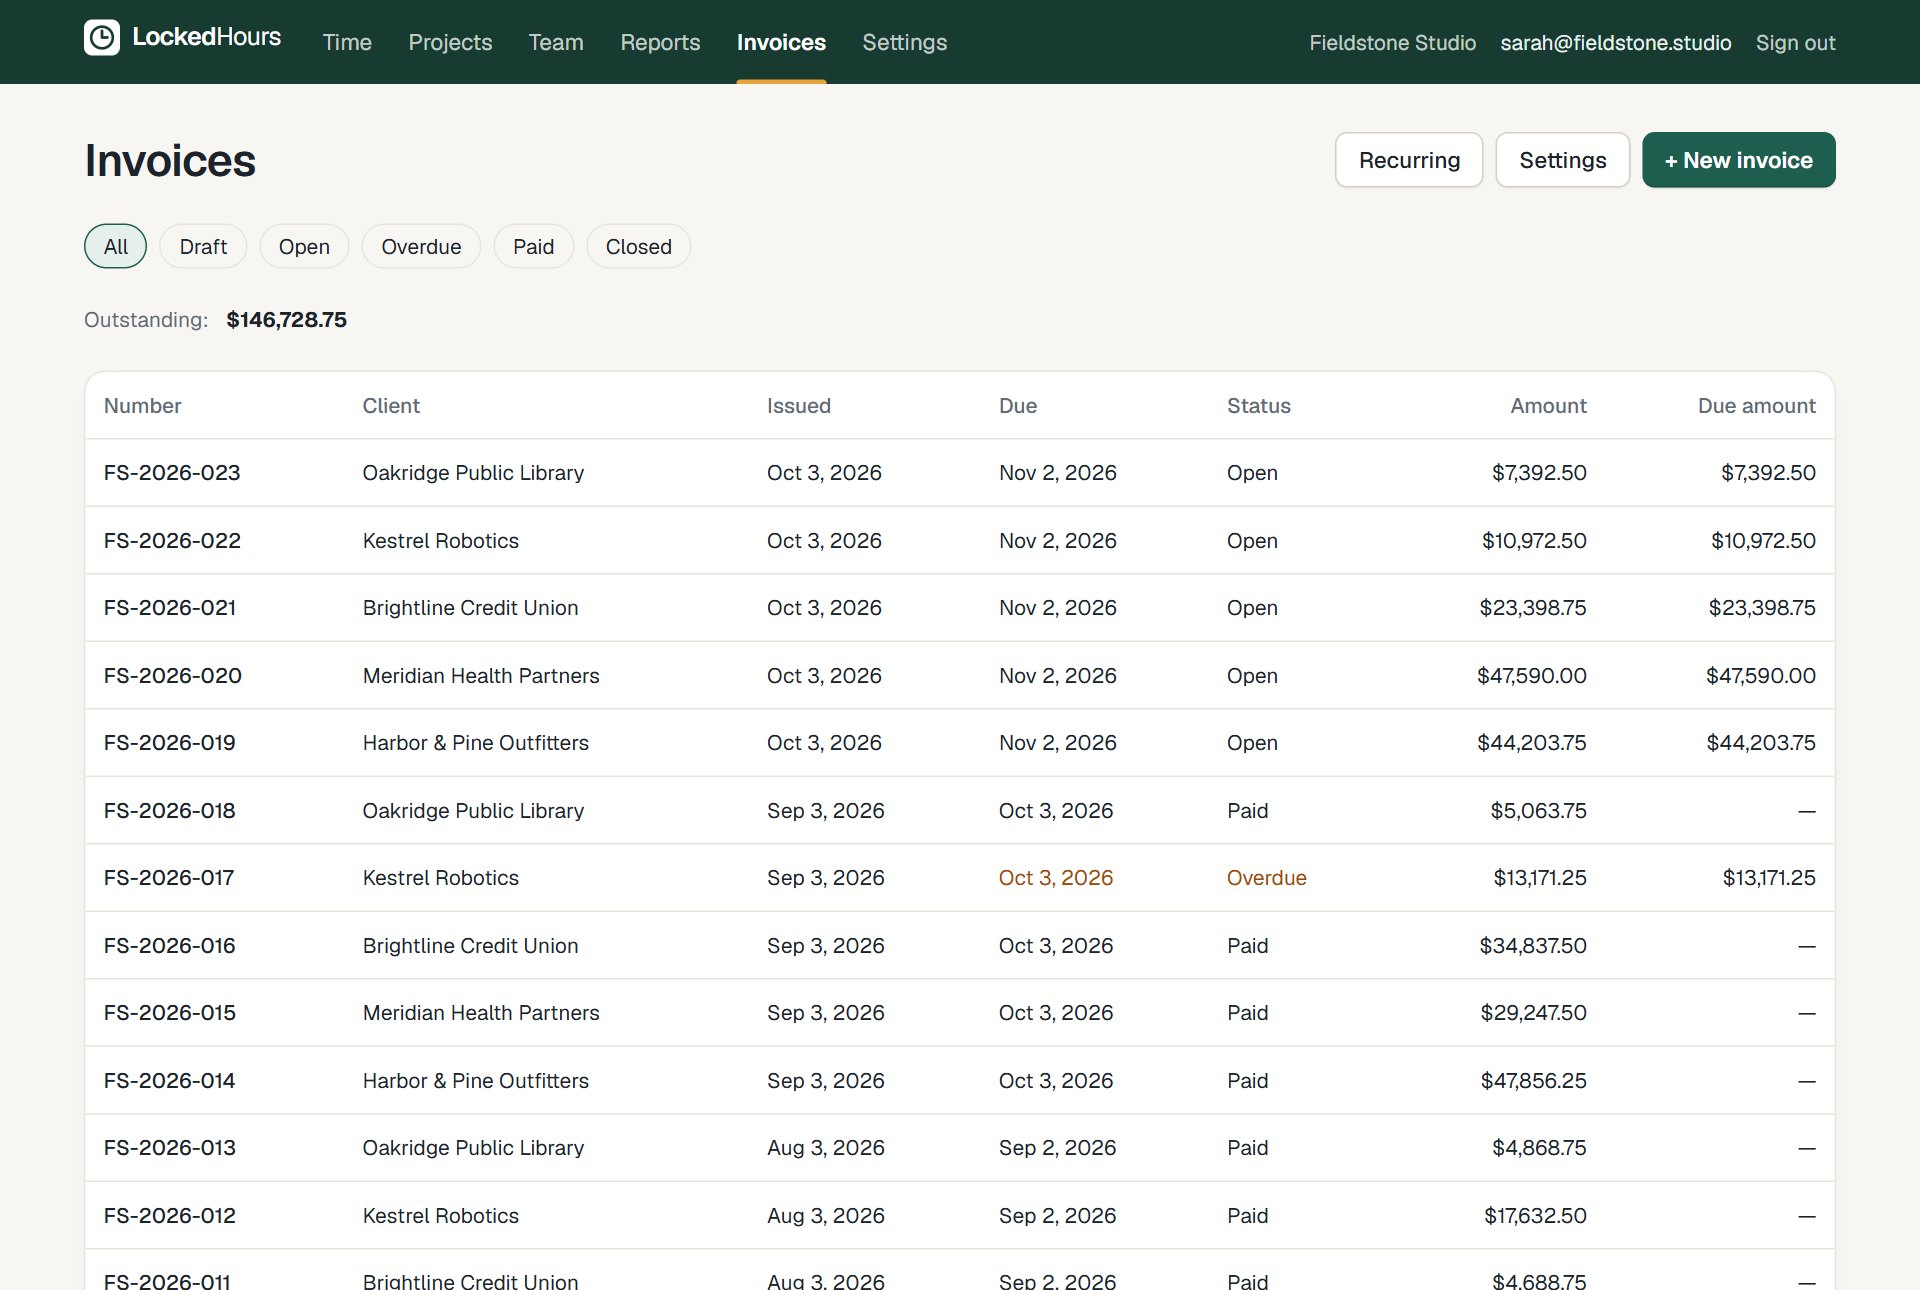This screenshot has width=1920, height=1290.
Task: Click the Amount column header
Action: click(1548, 406)
